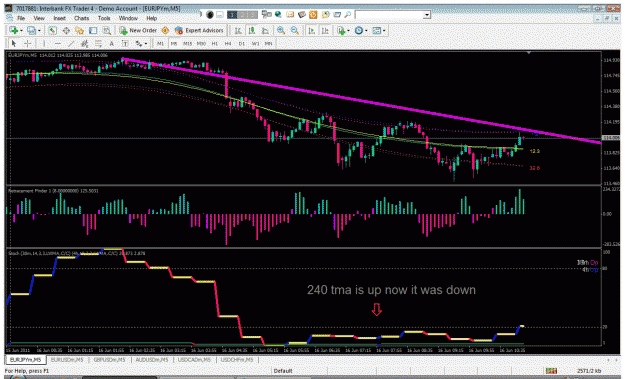Toggle the Terminal panel icon
This screenshot has height=379, width=625.
click(93, 30)
